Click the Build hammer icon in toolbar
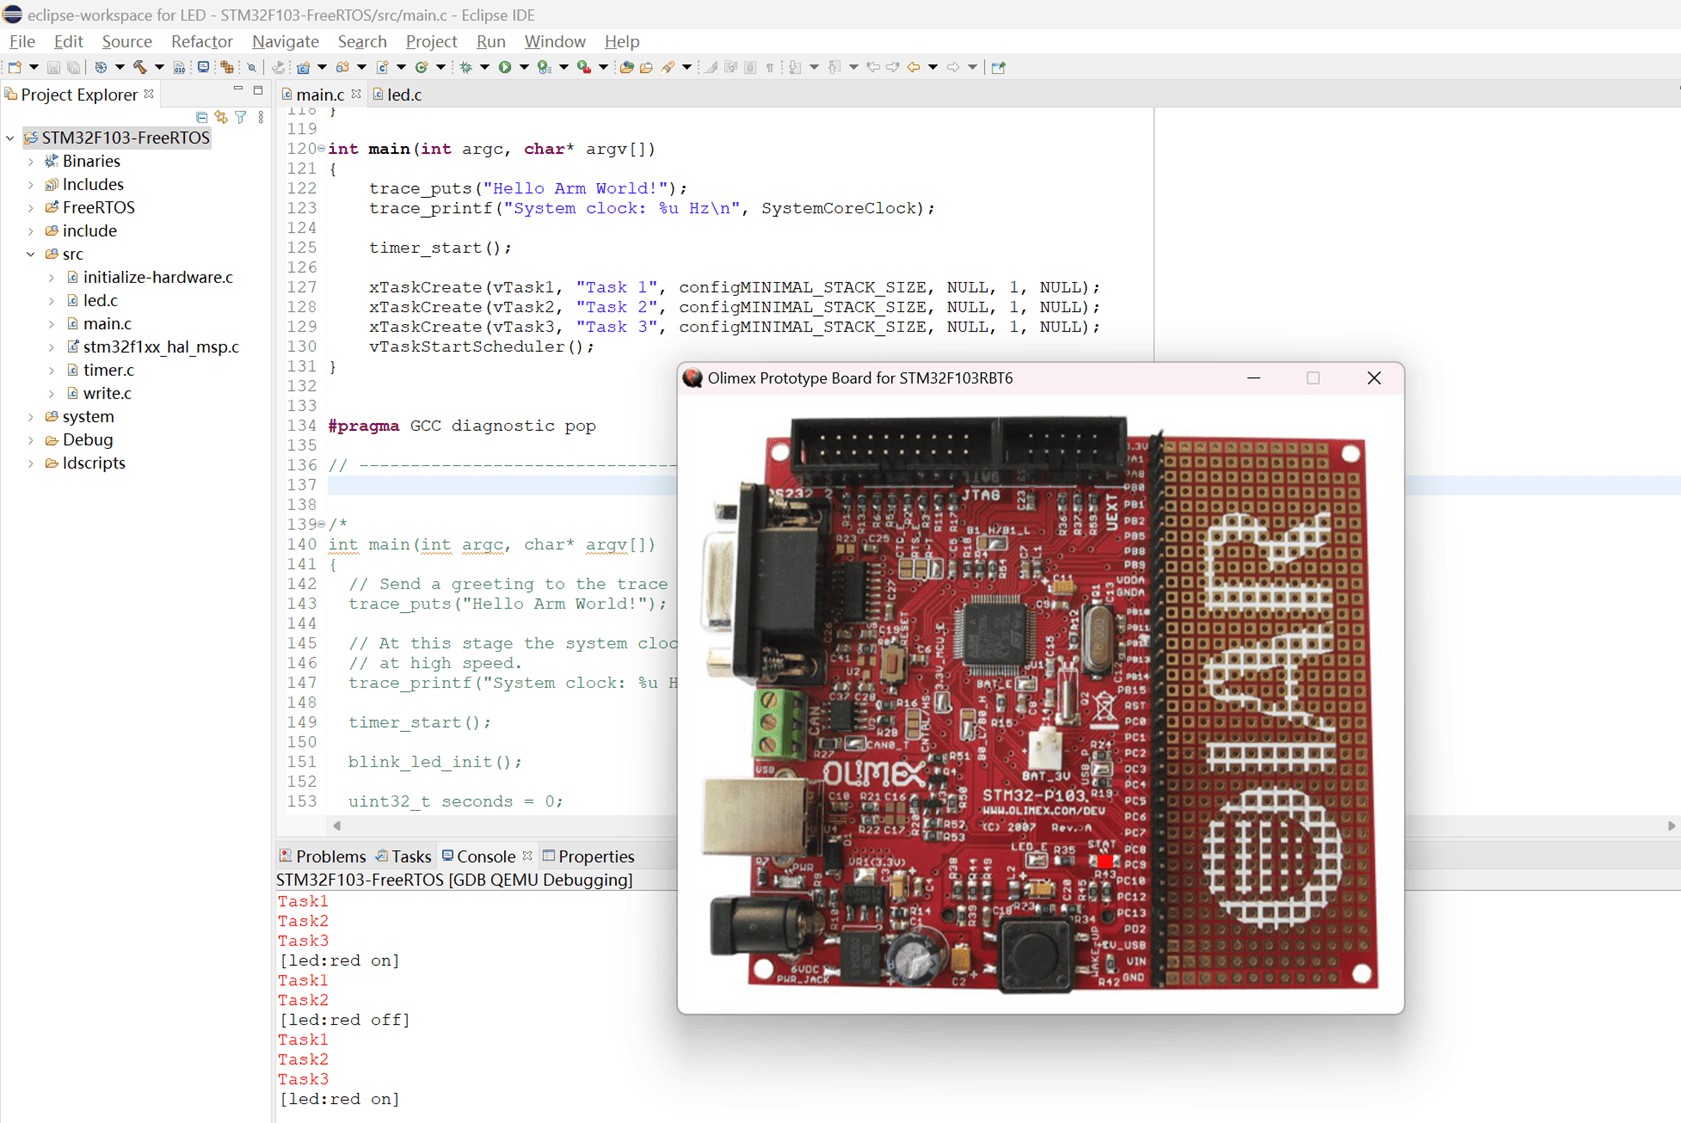The height and width of the screenshot is (1123, 1681). click(140, 67)
